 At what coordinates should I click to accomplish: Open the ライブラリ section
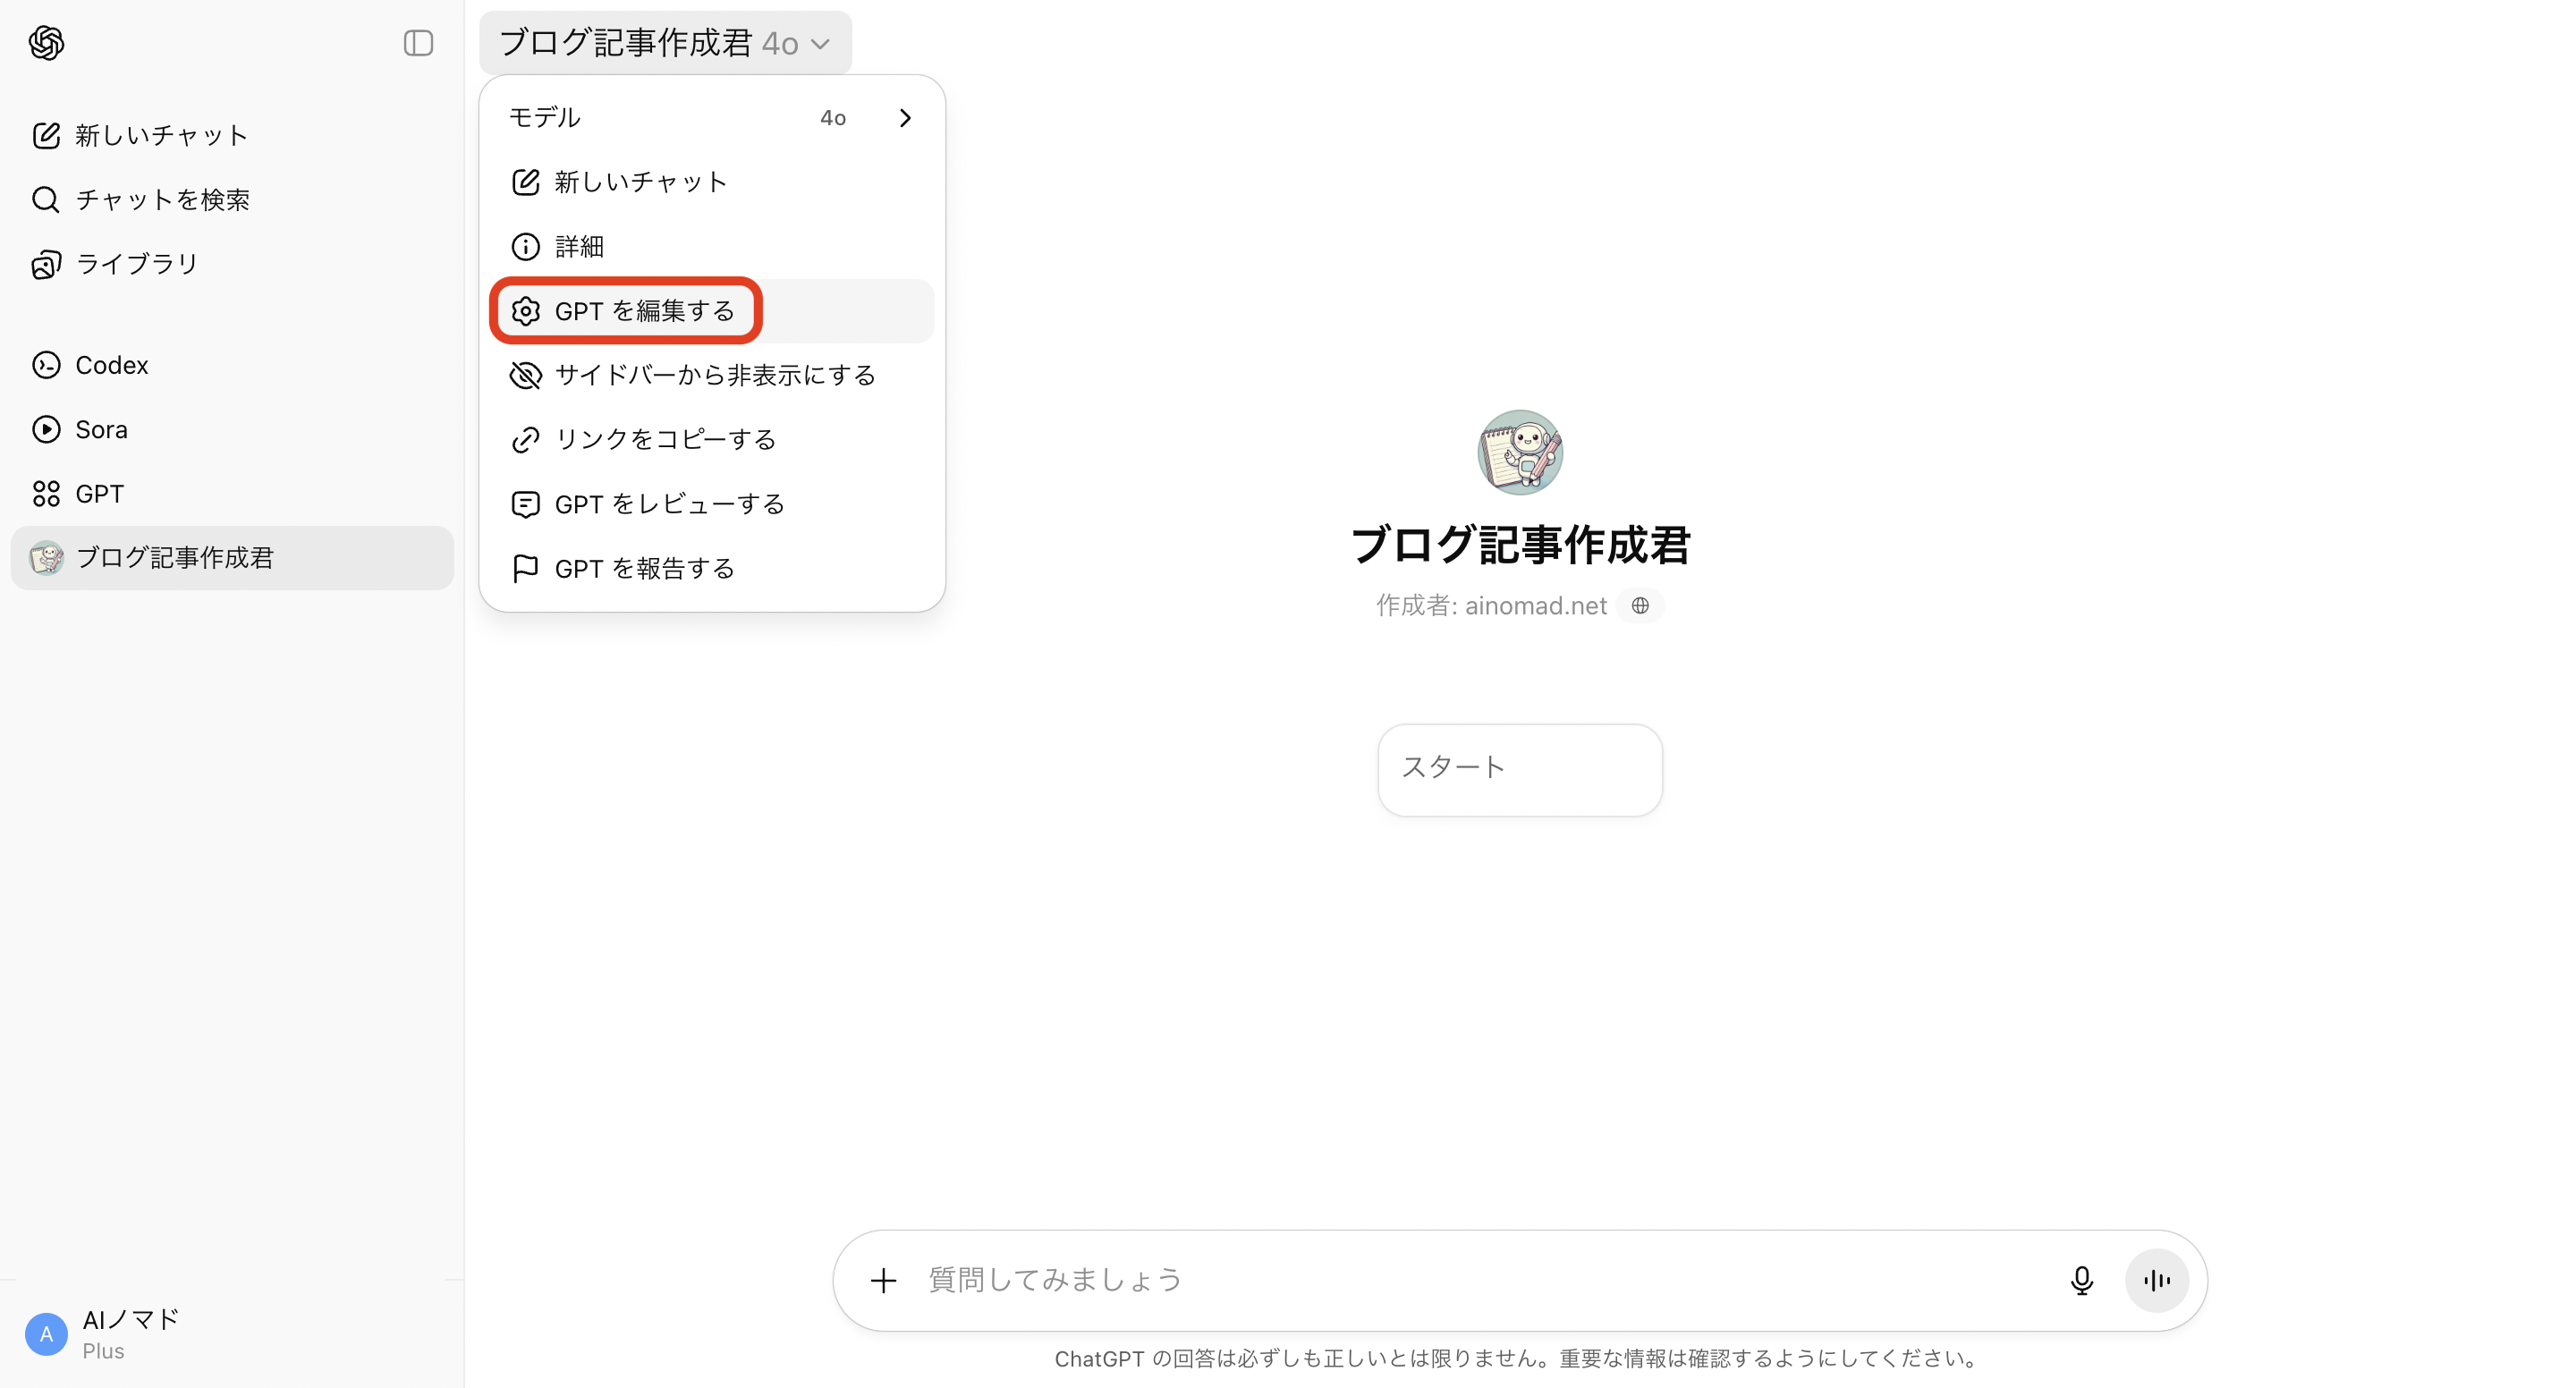232,264
